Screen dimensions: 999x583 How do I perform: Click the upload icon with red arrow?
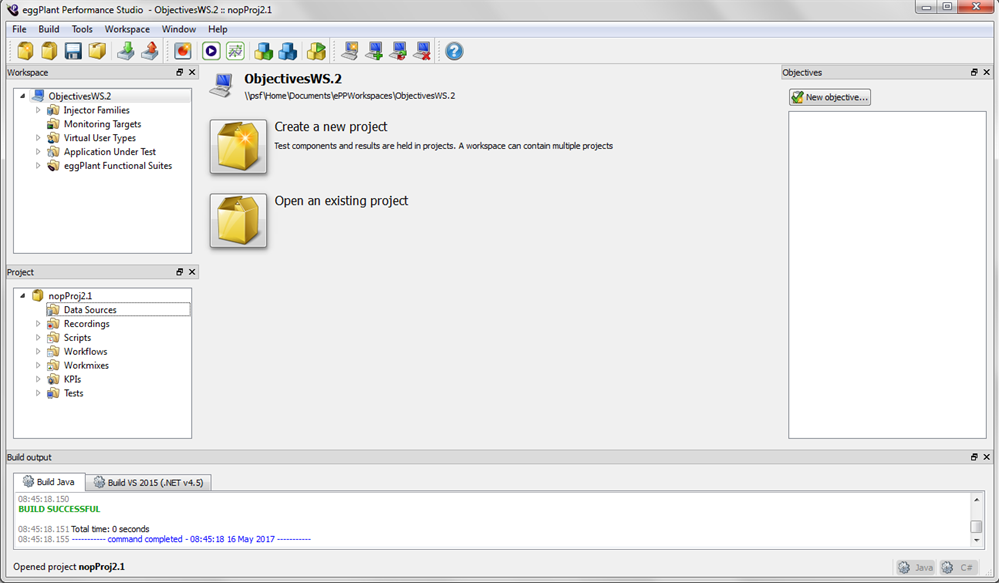tap(149, 51)
